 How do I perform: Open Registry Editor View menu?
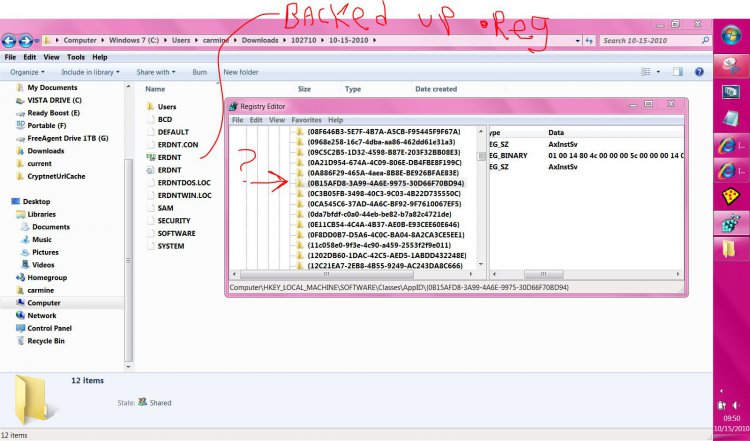coord(277,120)
